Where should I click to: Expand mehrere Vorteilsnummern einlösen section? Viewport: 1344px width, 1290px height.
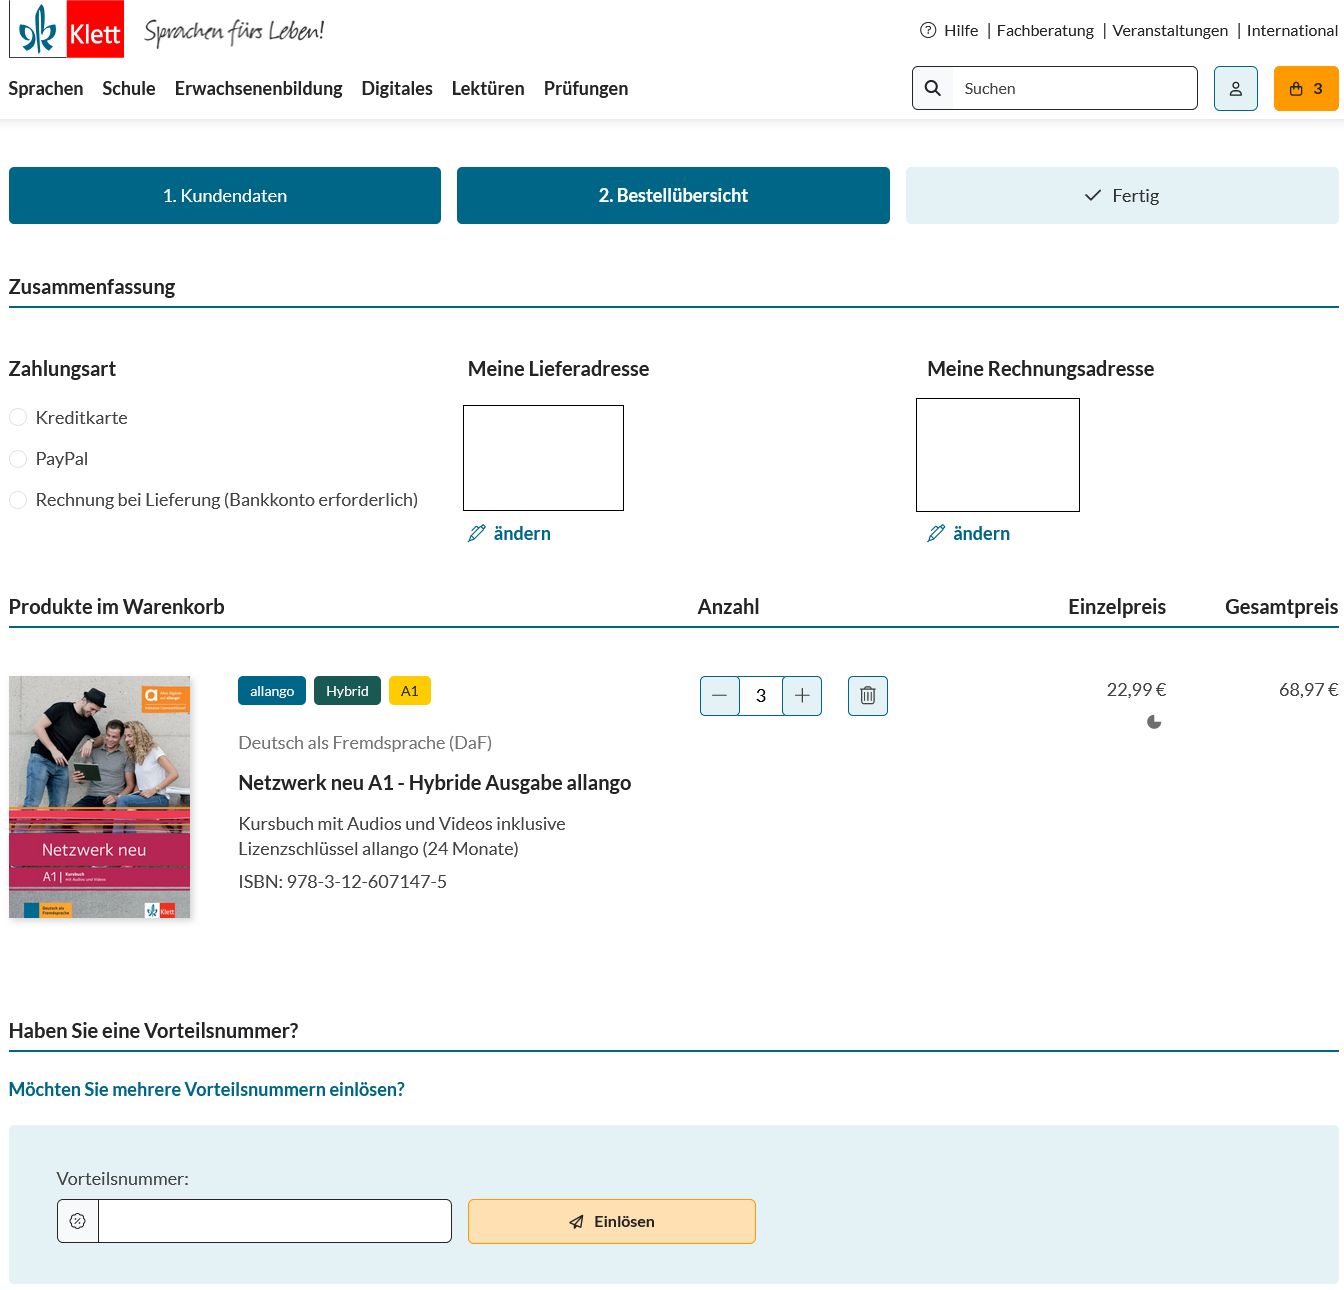coord(207,1089)
